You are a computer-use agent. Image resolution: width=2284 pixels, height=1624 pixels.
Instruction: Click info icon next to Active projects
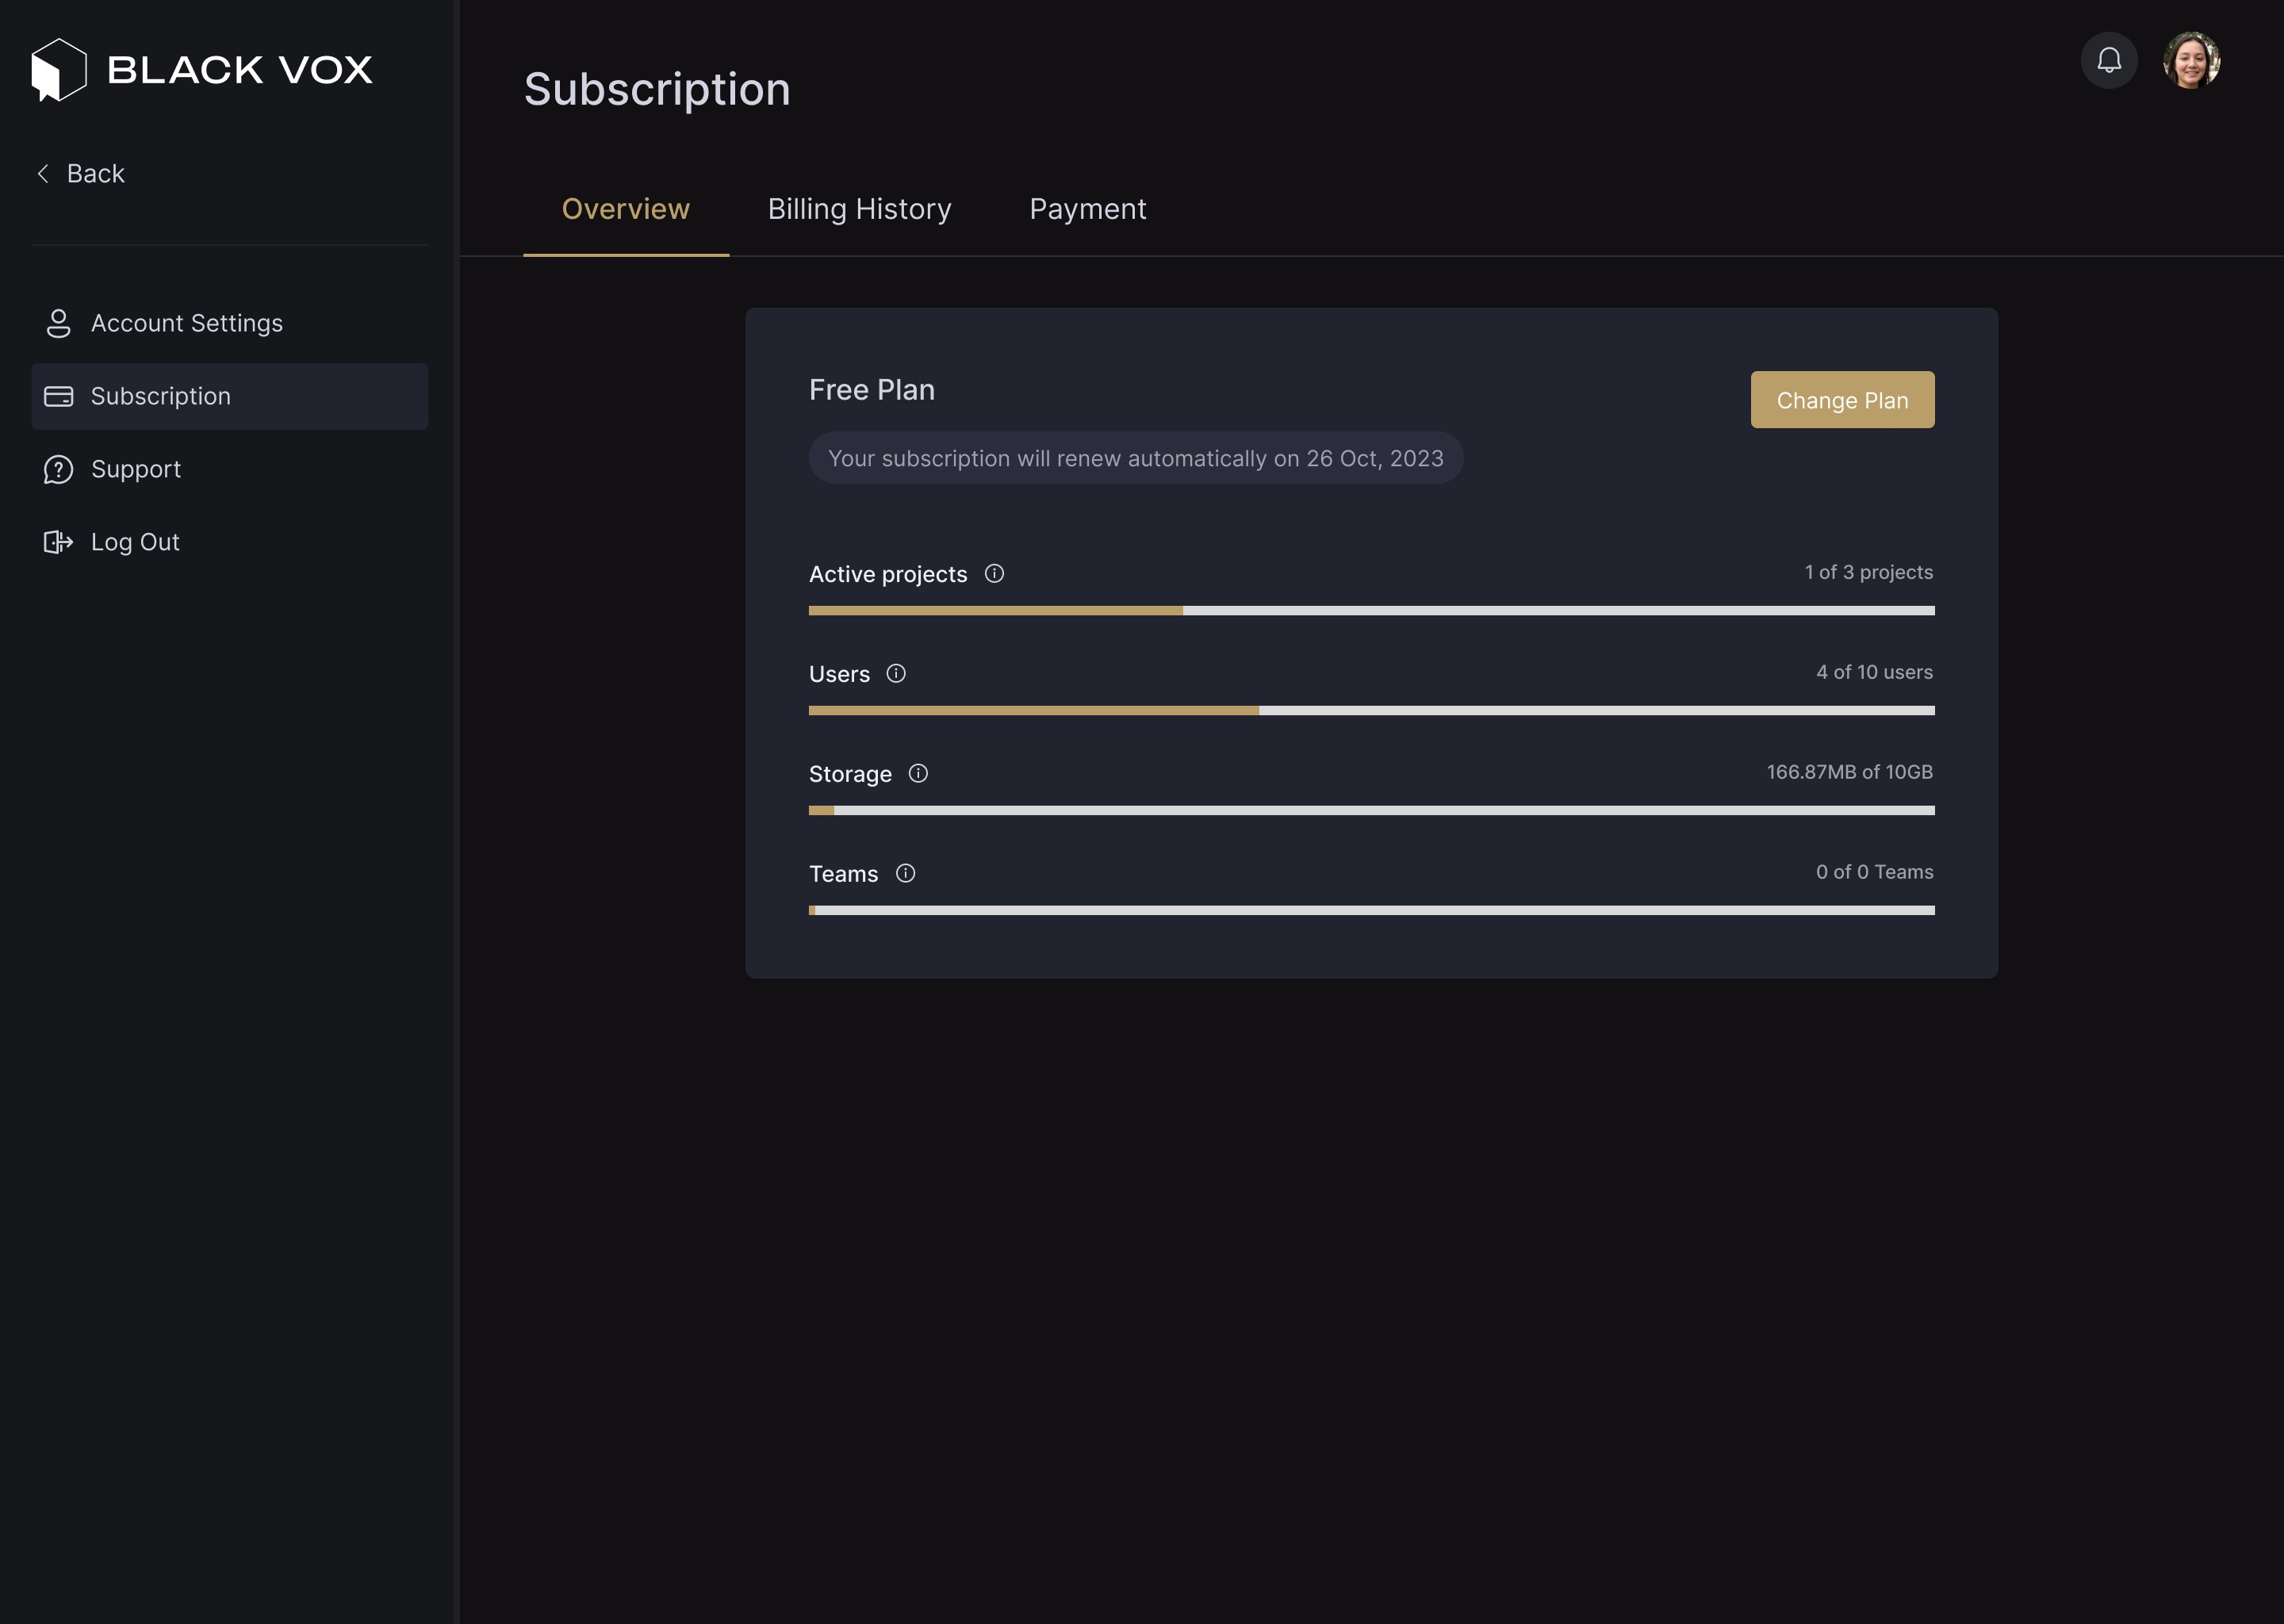pos(993,574)
